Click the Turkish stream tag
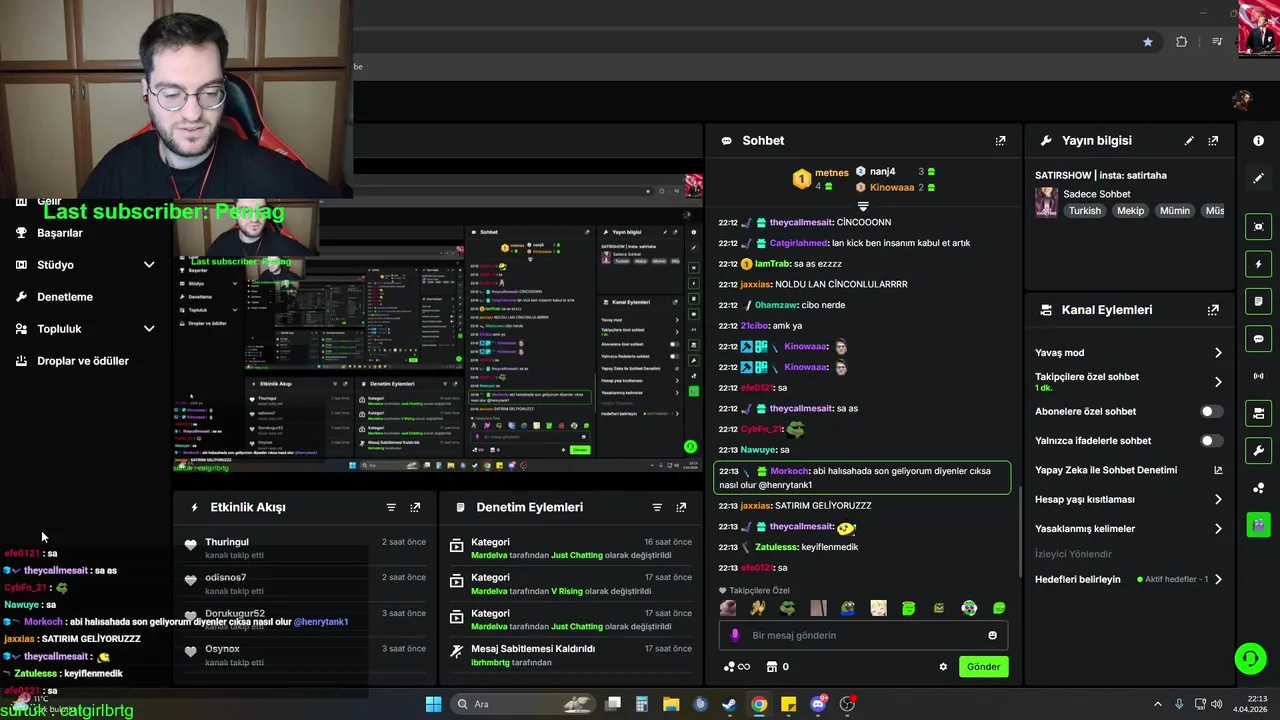The height and width of the screenshot is (720, 1280). pos(1084,211)
